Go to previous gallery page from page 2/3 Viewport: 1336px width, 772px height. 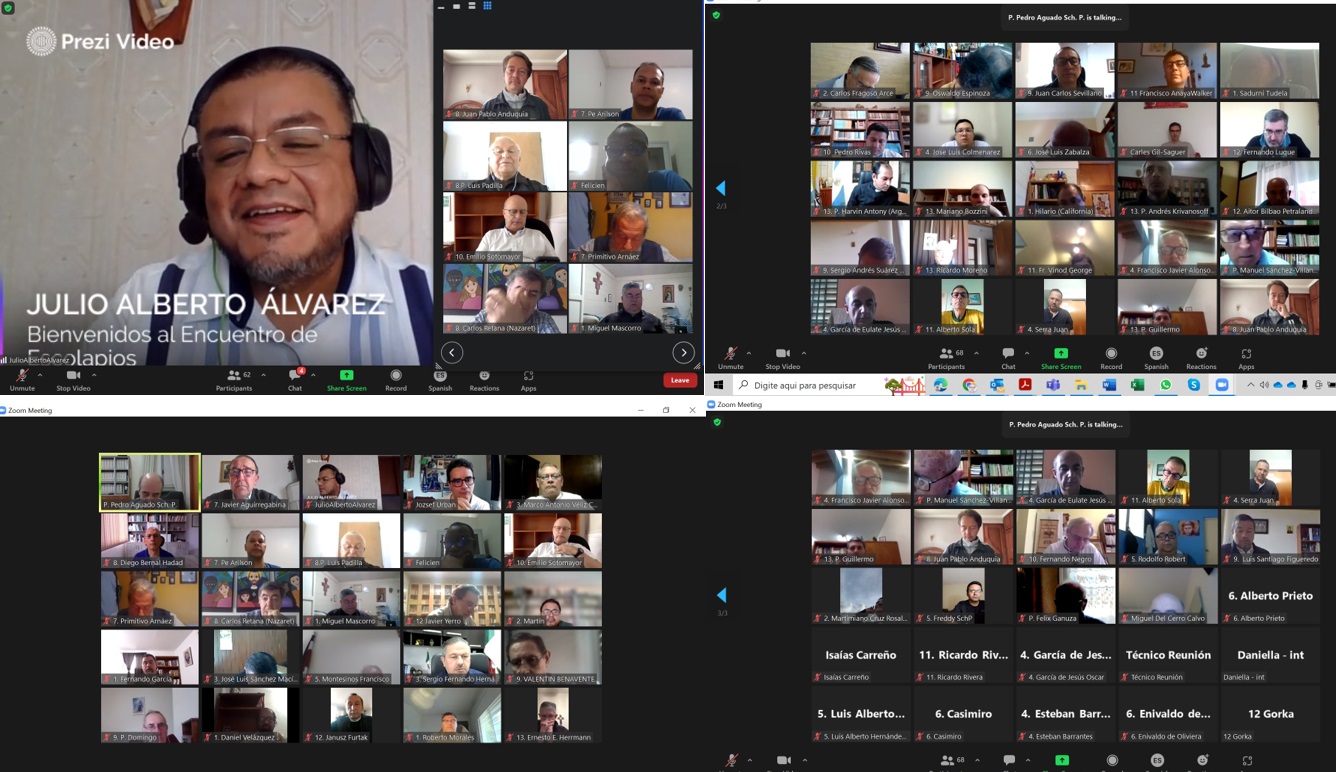[x=720, y=188]
